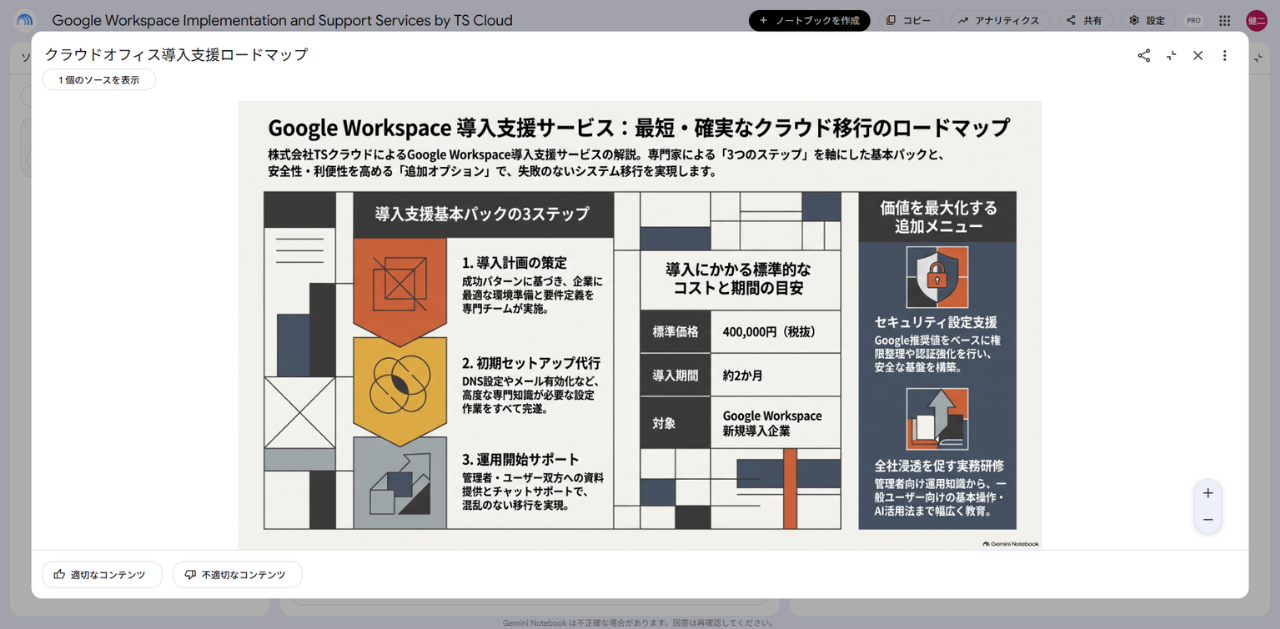Close the infographic viewer dialog
Image resolution: width=1280 pixels, height=629 pixels.
tap(1198, 56)
